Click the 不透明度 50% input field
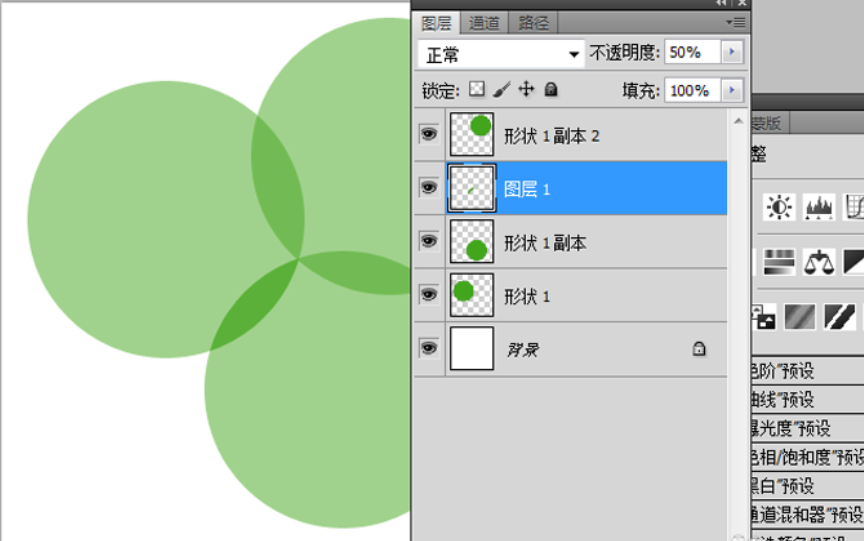This screenshot has width=864, height=541. [692, 52]
